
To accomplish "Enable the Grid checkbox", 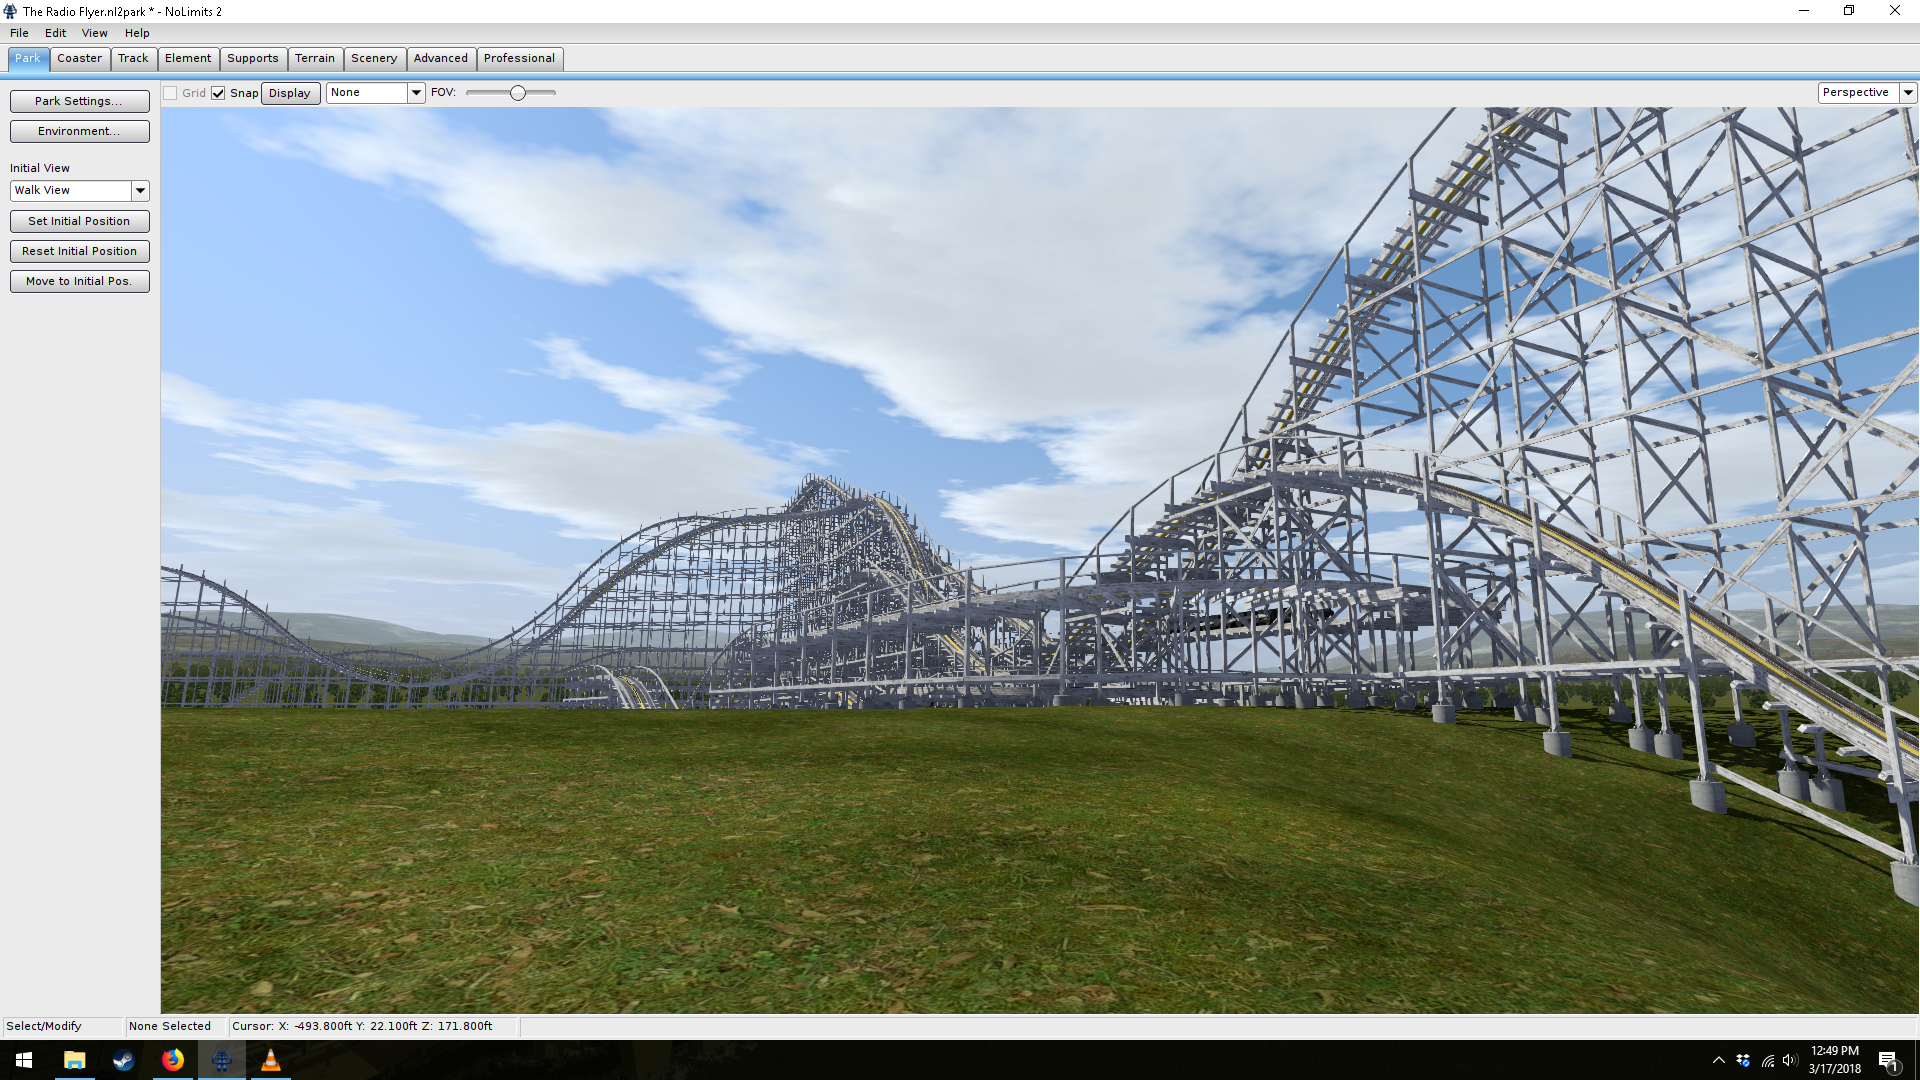I will point(171,93).
